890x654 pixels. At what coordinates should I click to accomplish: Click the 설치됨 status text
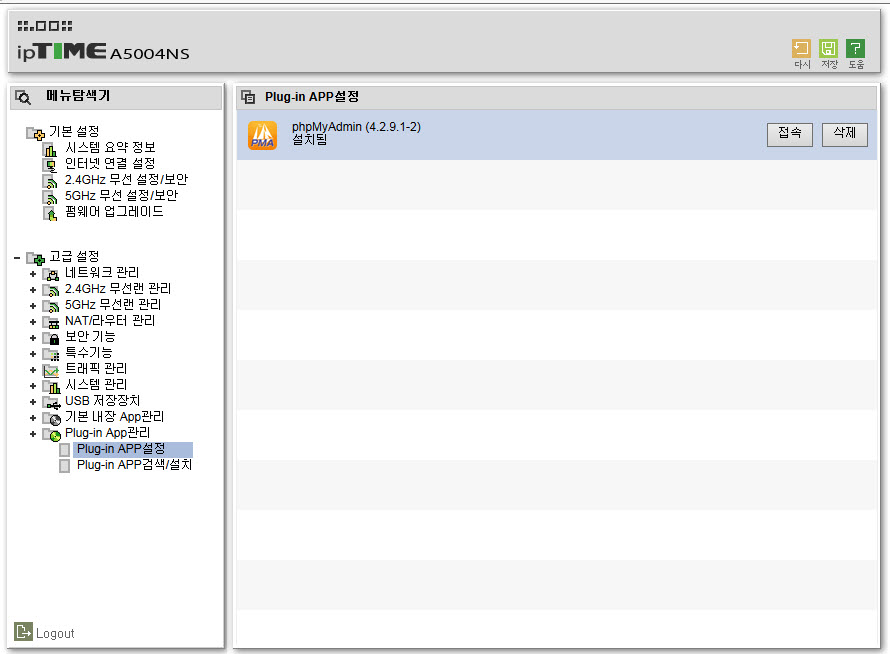[309, 140]
